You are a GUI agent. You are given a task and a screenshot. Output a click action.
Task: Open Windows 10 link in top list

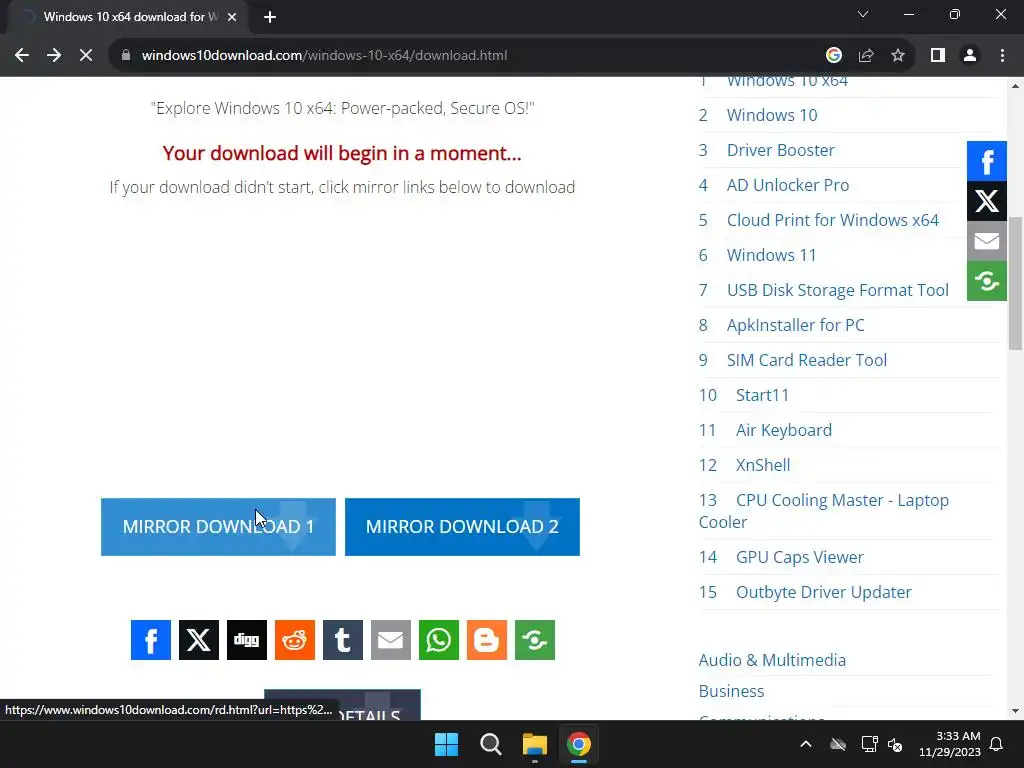pos(772,115)
